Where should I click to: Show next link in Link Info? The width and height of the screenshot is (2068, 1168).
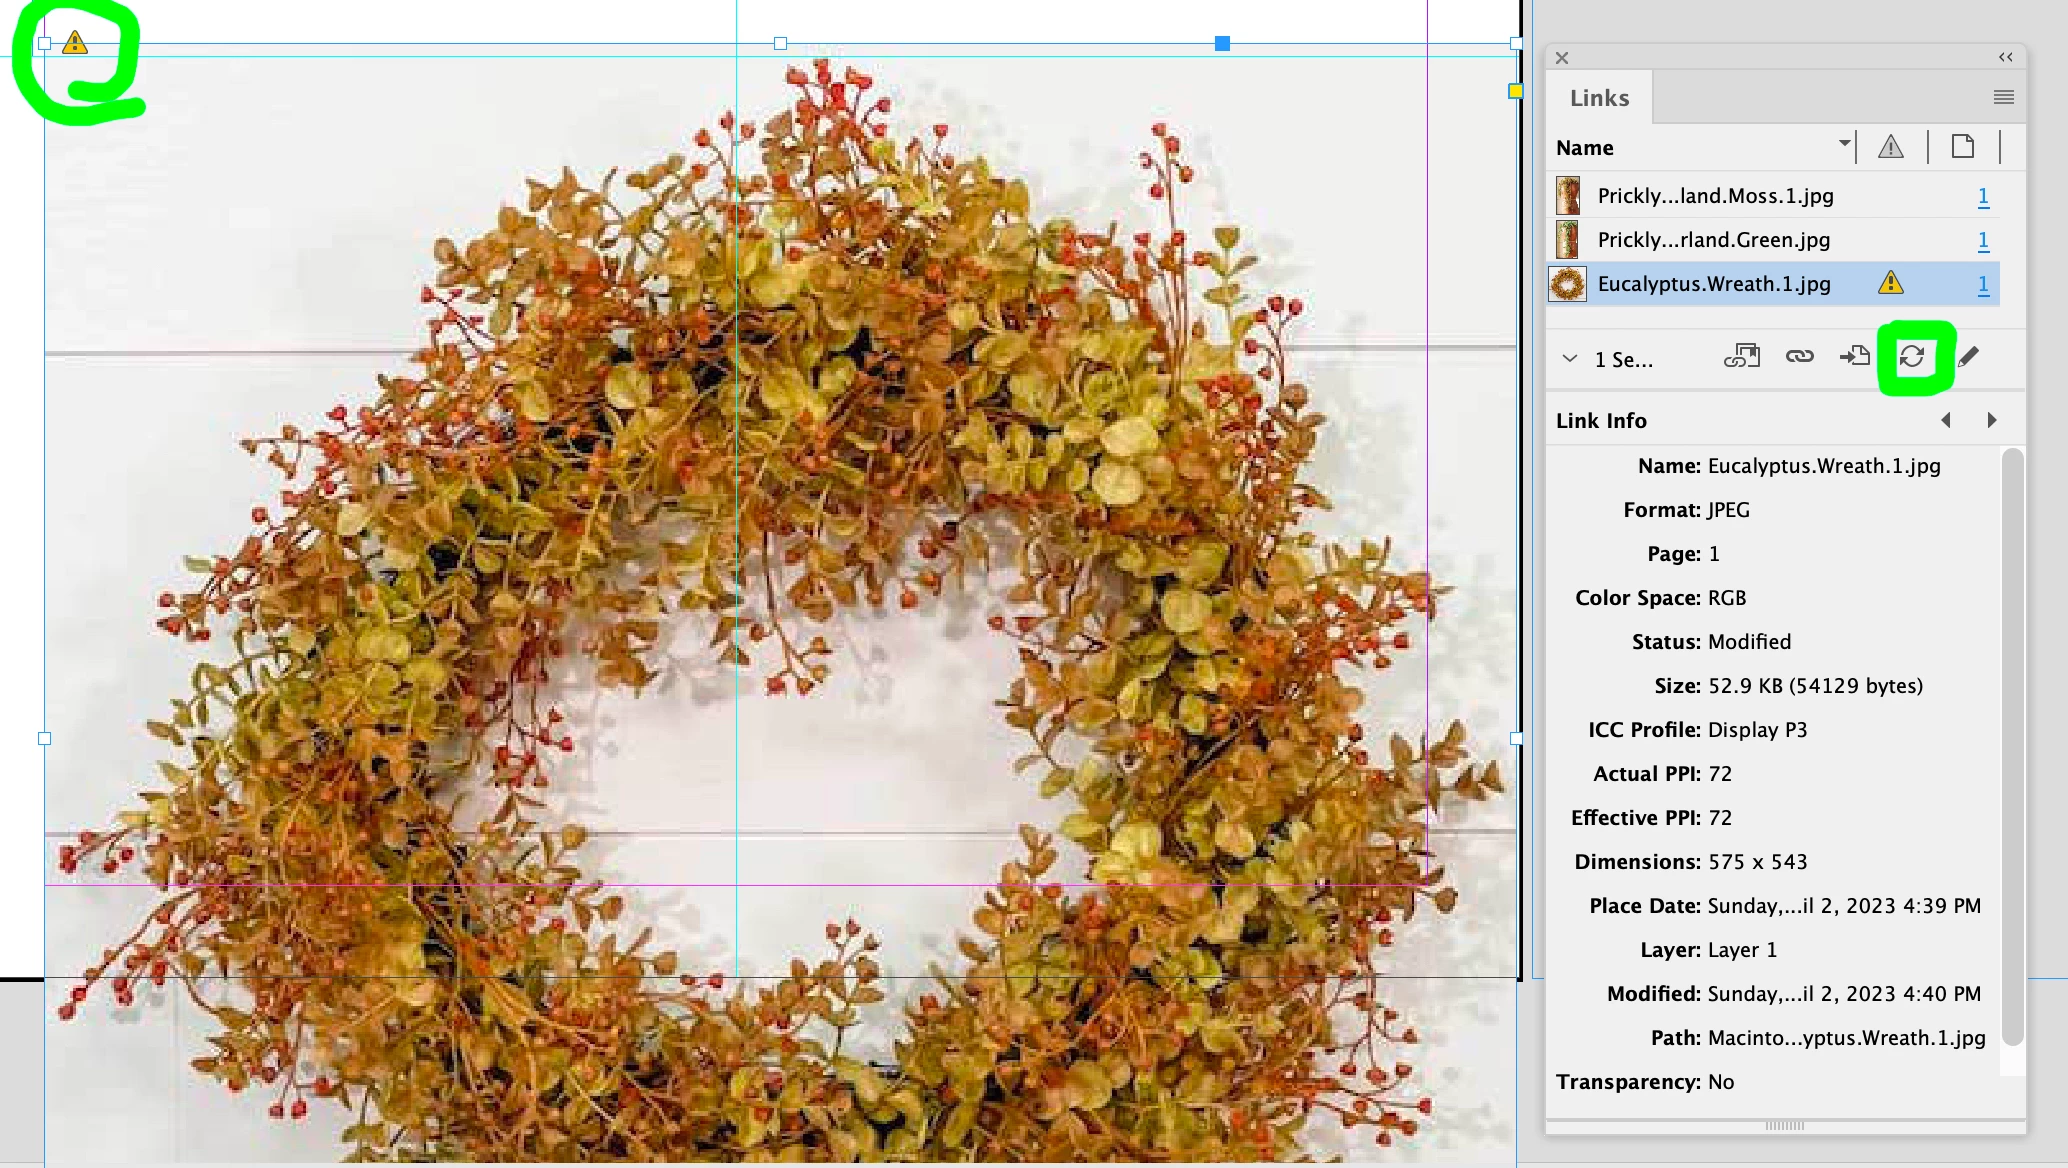(1991, 421)
